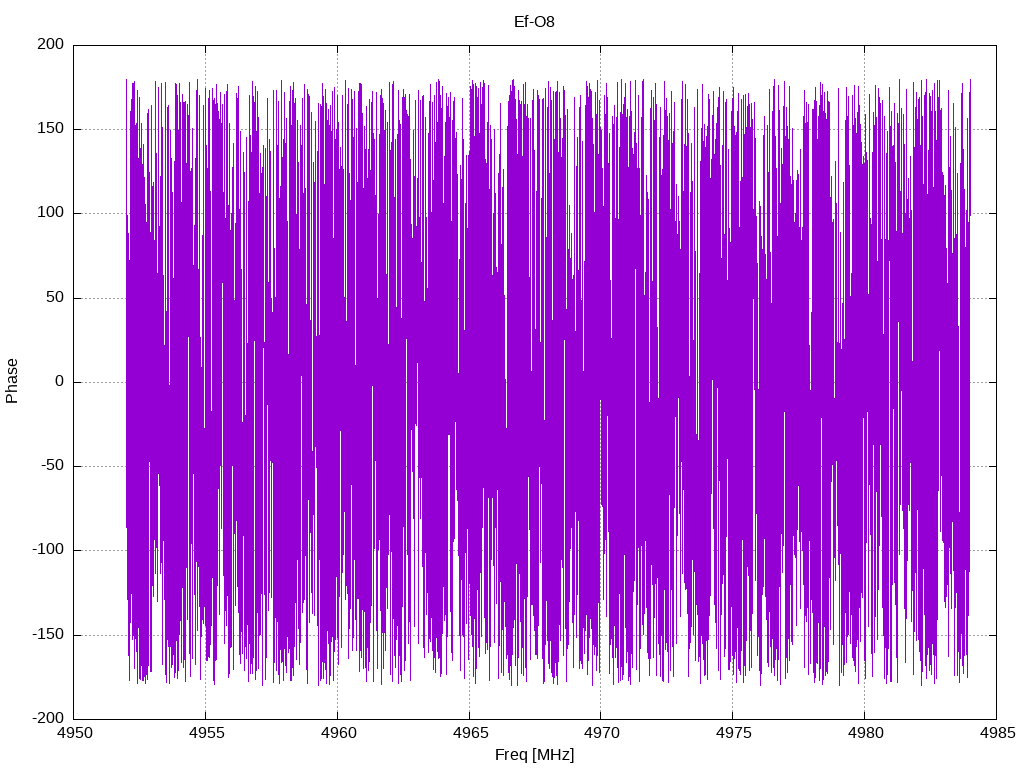Screen dimensions: 1024x768
Task: Select the 4985 x-axis tick label
Action: click(997, 733)
